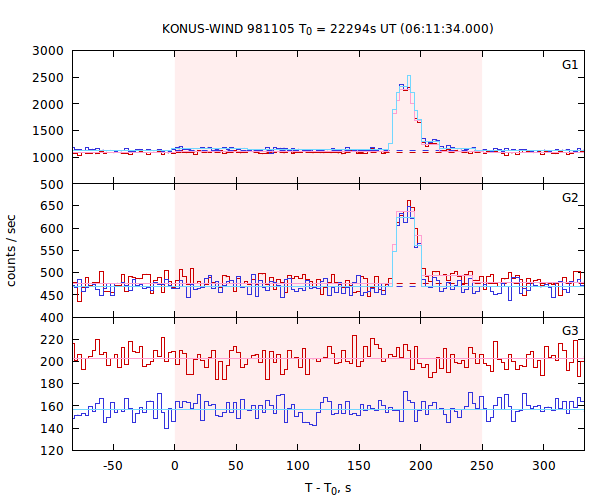Click the 180 y-axis tick label
The image size is (600, 500).
point(52,384)
